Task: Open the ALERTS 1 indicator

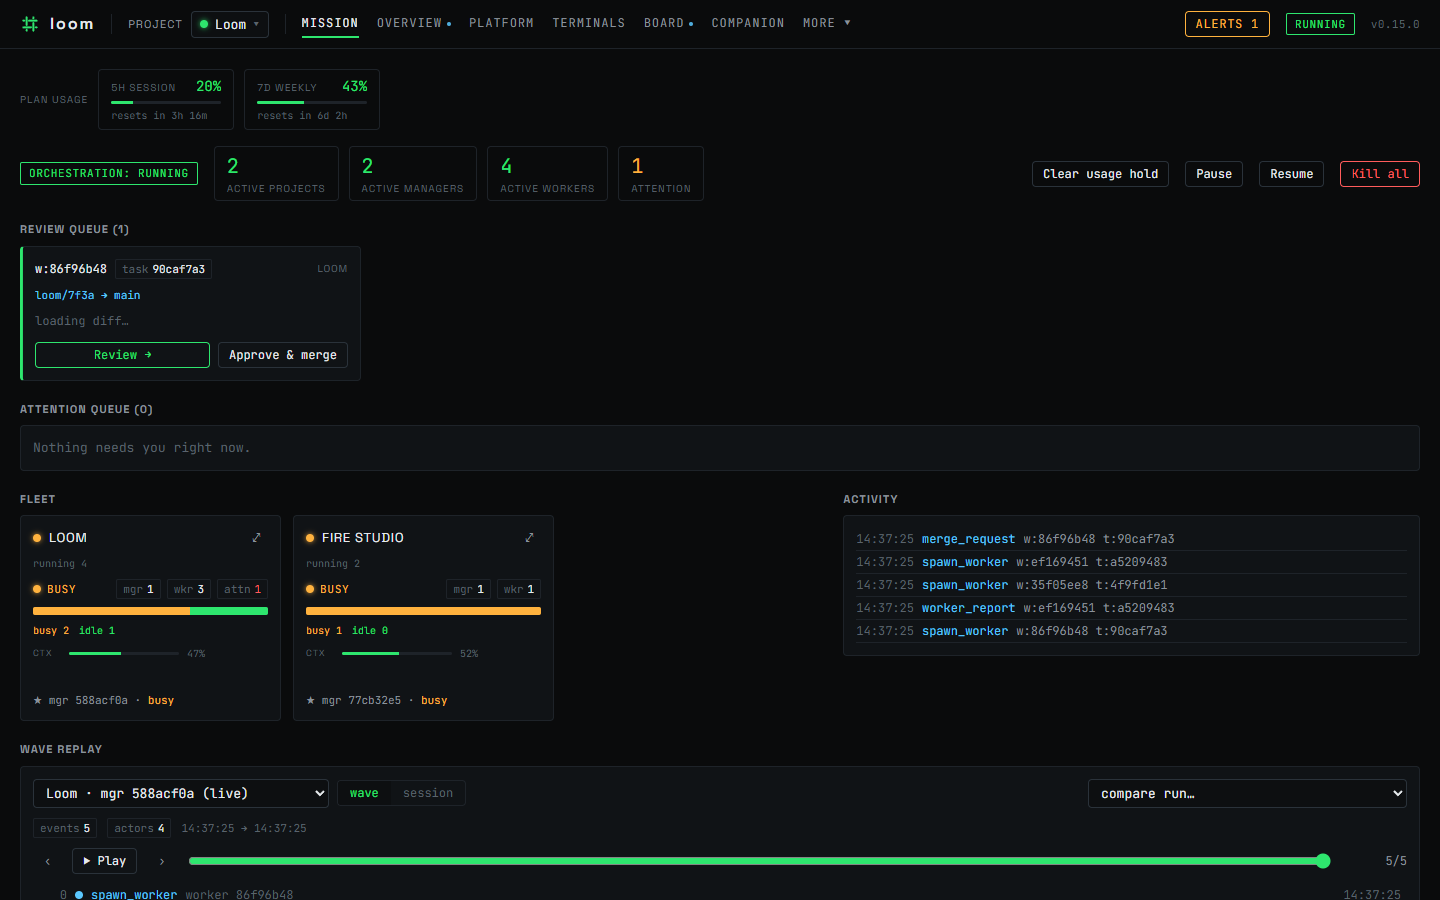Action: pos(1227,24)
